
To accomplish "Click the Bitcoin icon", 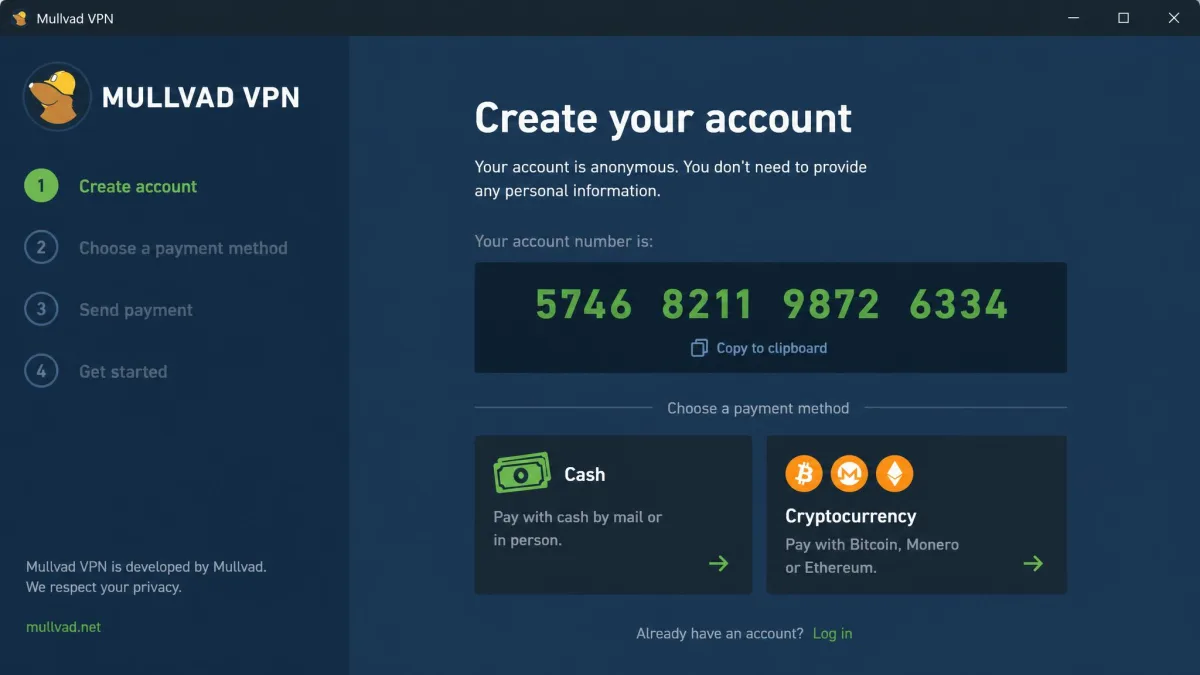I will point(804,474).
